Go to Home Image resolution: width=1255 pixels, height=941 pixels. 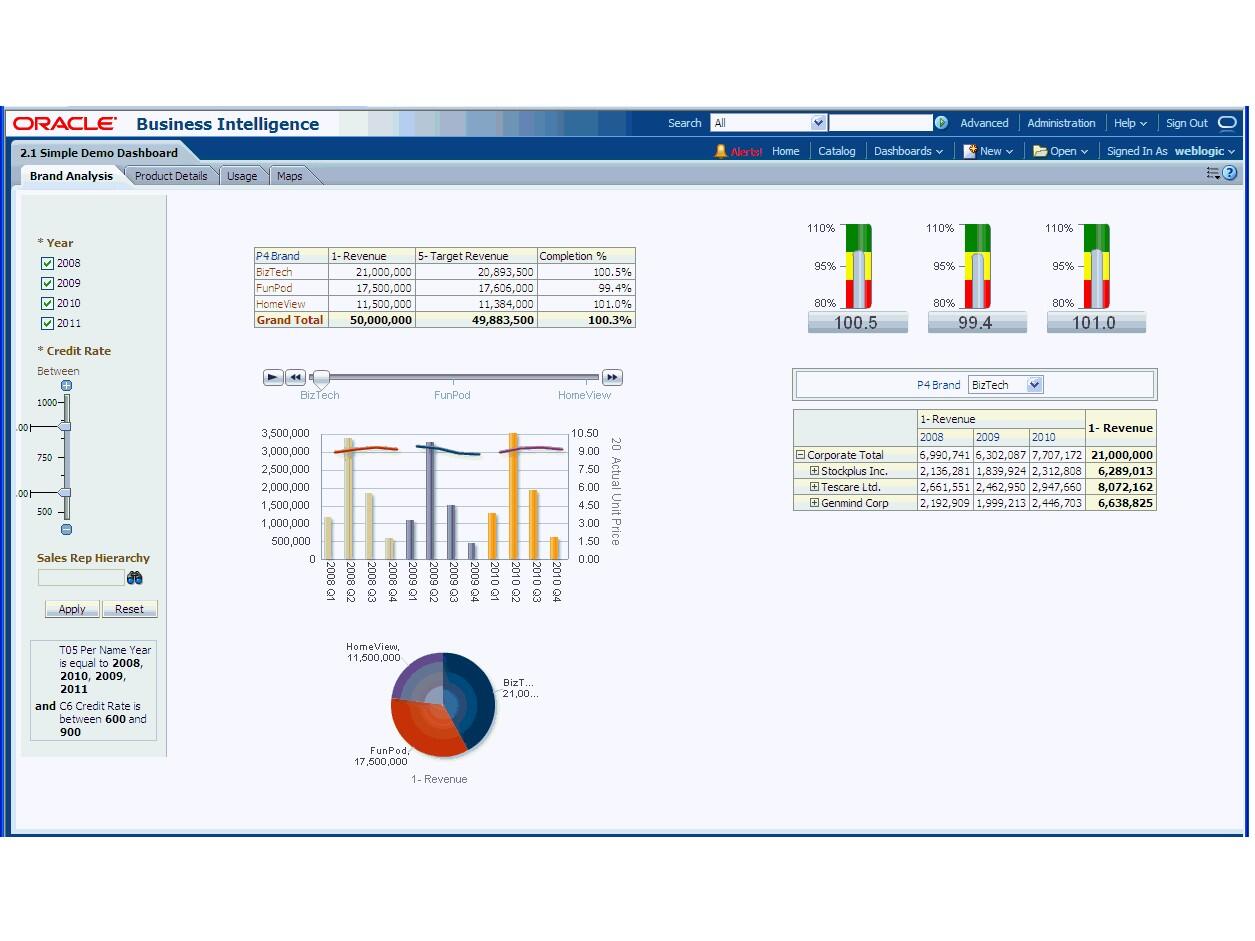tap(786, 151)
